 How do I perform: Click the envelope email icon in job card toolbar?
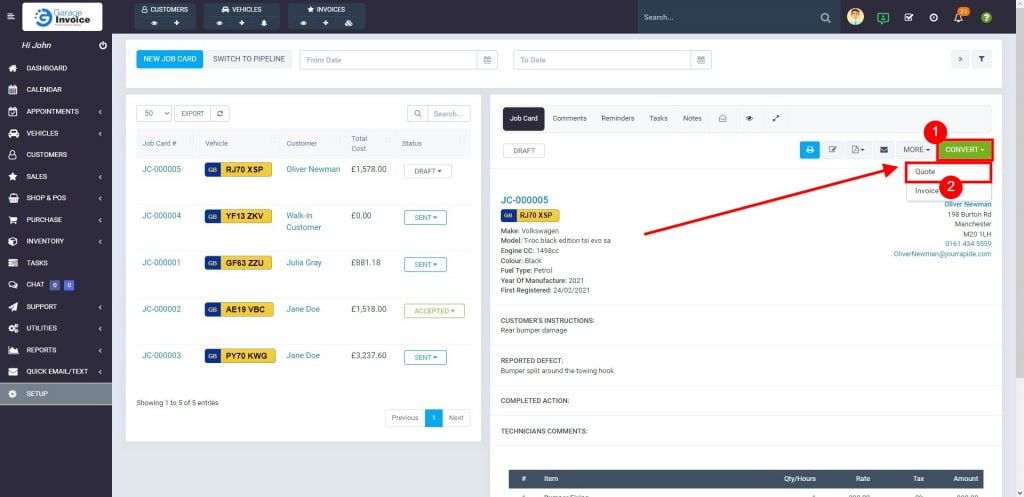pyautogui.click(x=884, y=150)
